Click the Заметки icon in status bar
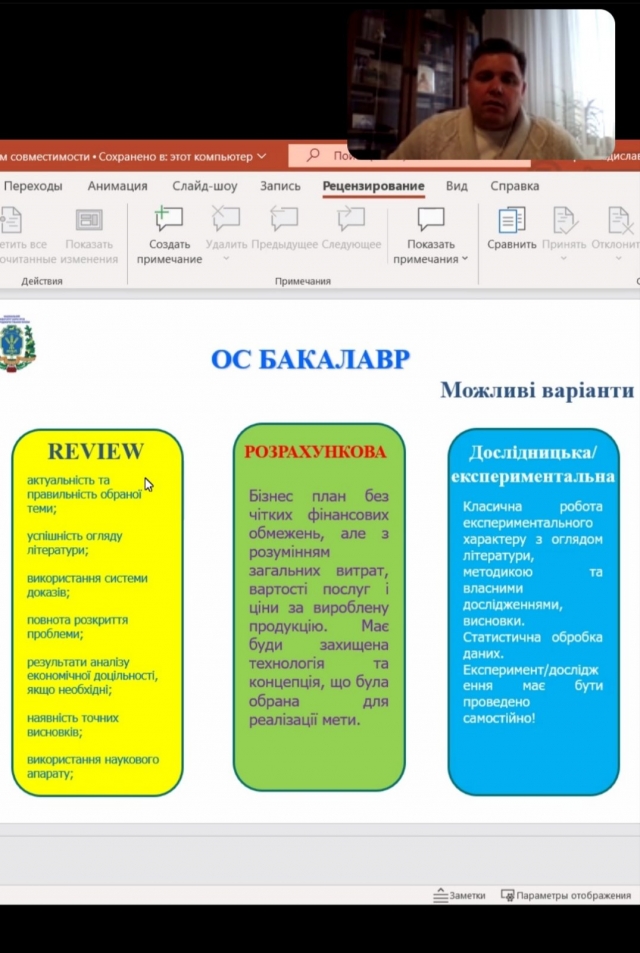This screenshot has width=640, height=953. click(x=440, y=895)
